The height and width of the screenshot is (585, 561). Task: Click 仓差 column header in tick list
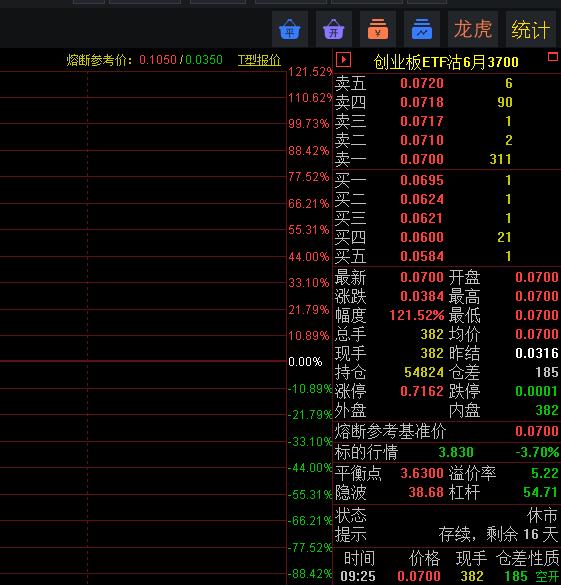coord(511,559)
